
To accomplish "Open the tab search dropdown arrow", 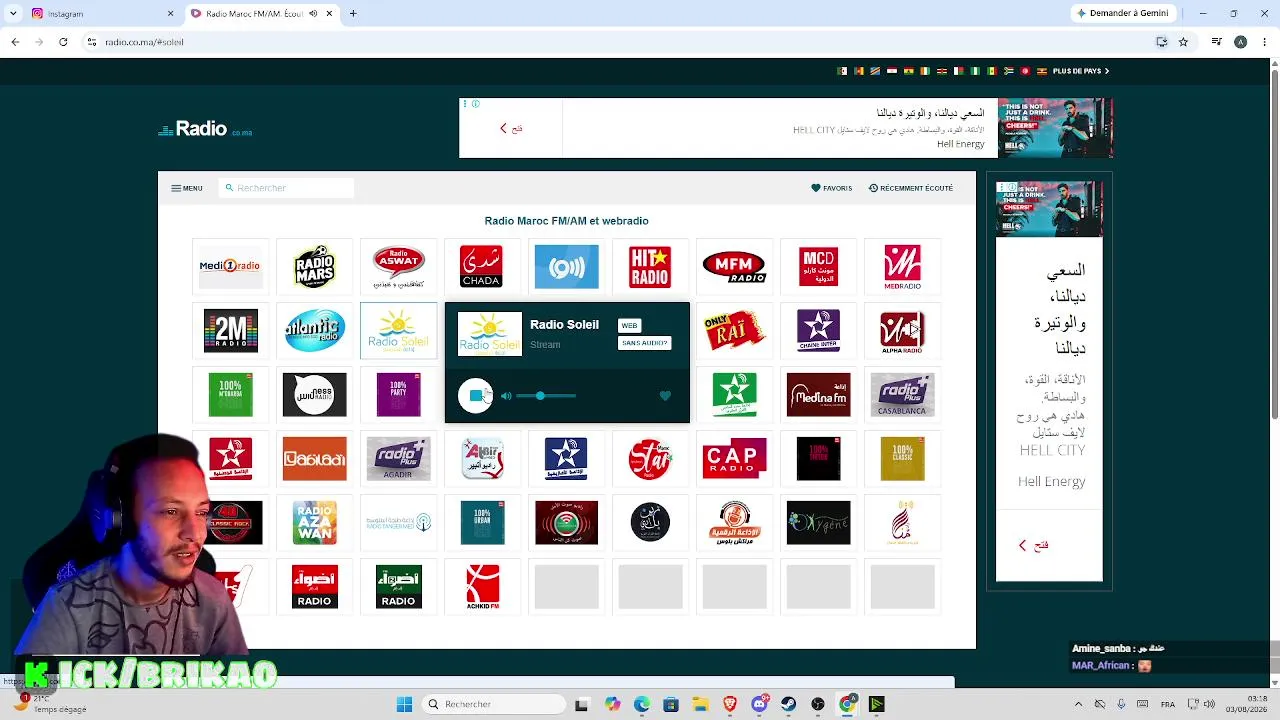I will [14, 14].
